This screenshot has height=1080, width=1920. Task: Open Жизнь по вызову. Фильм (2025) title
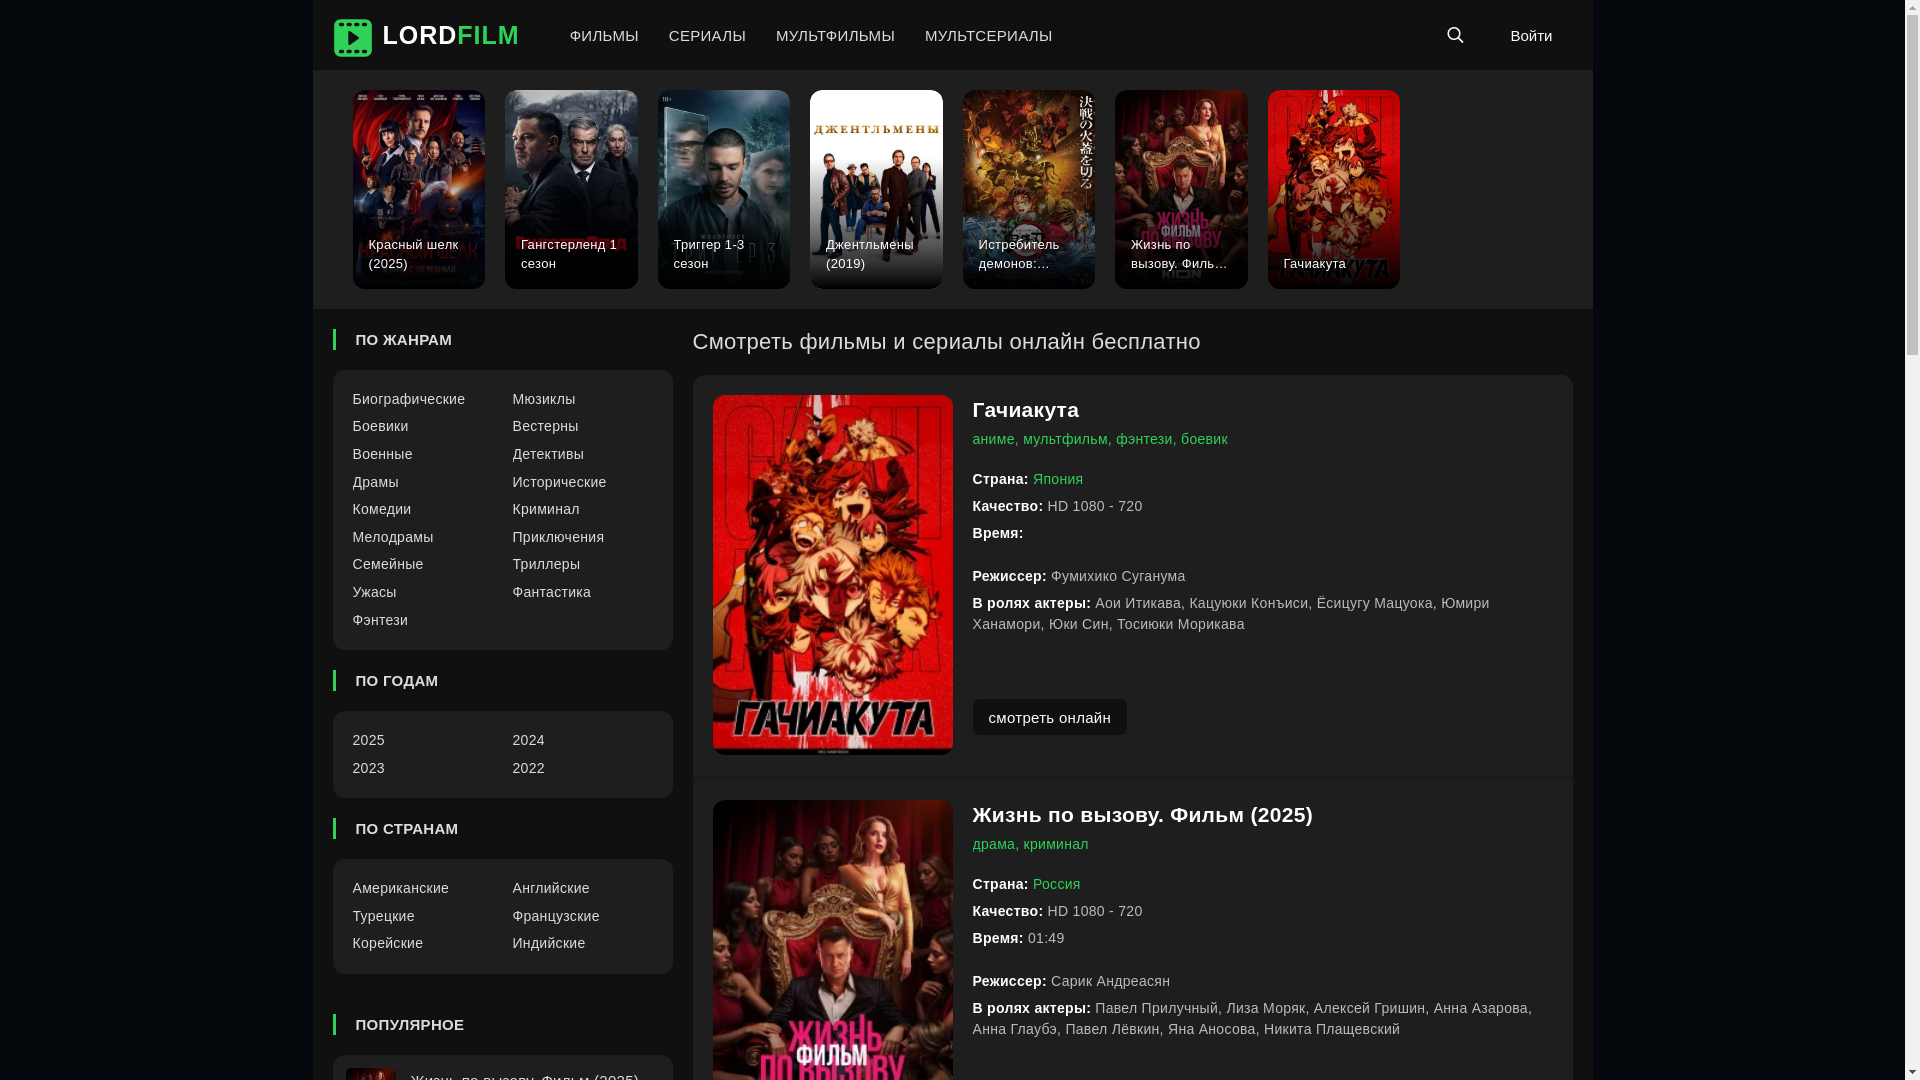click(1142, 815)
